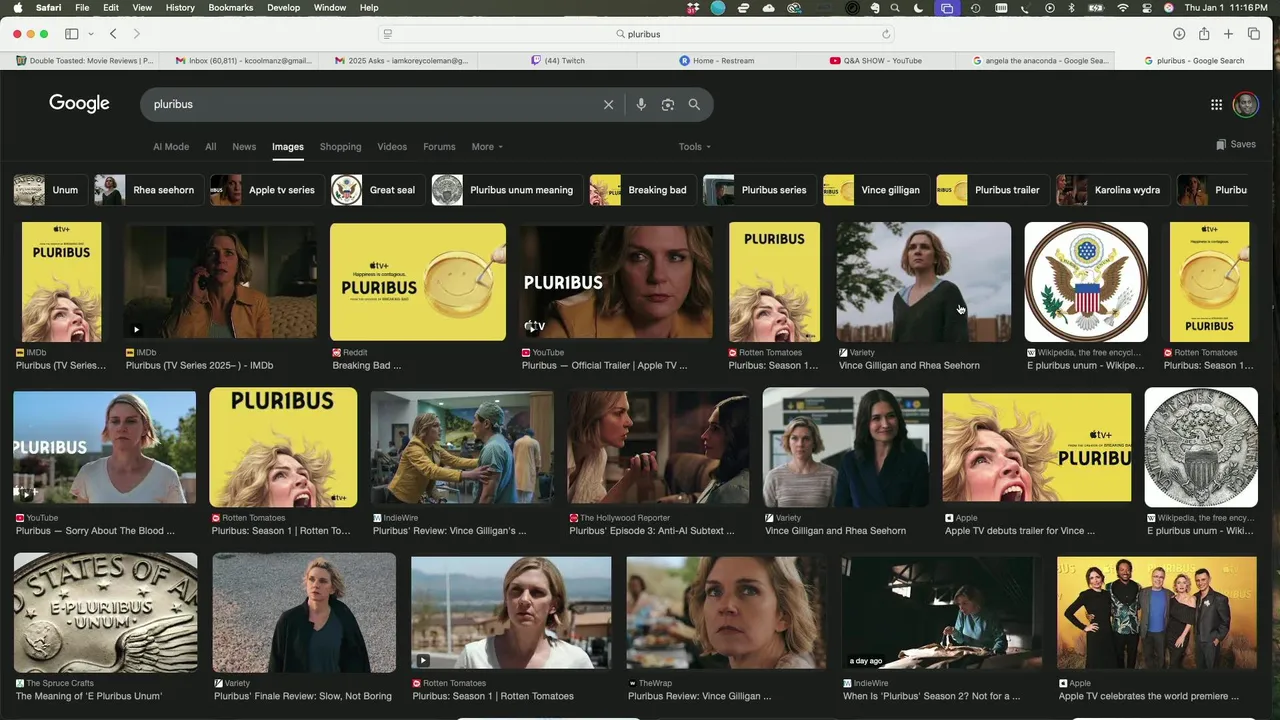Open the Google logo home link

point(79,104)
